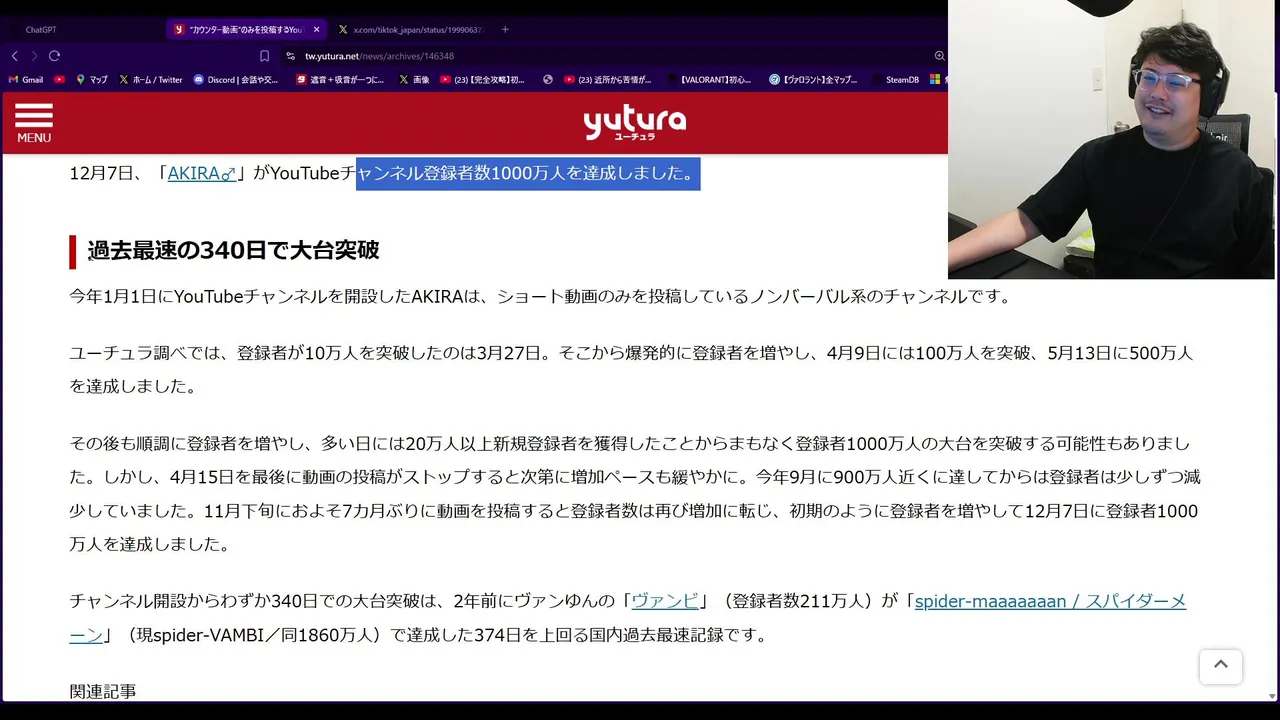Go to the yutura logo home link
Viewport: 1280px width, 720px height.
[635, 123]
